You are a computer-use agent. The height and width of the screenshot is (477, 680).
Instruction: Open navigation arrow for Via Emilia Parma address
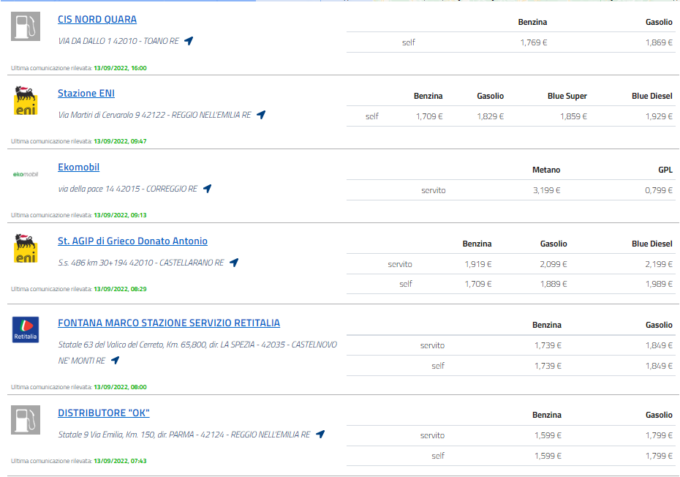pos(320,434)
